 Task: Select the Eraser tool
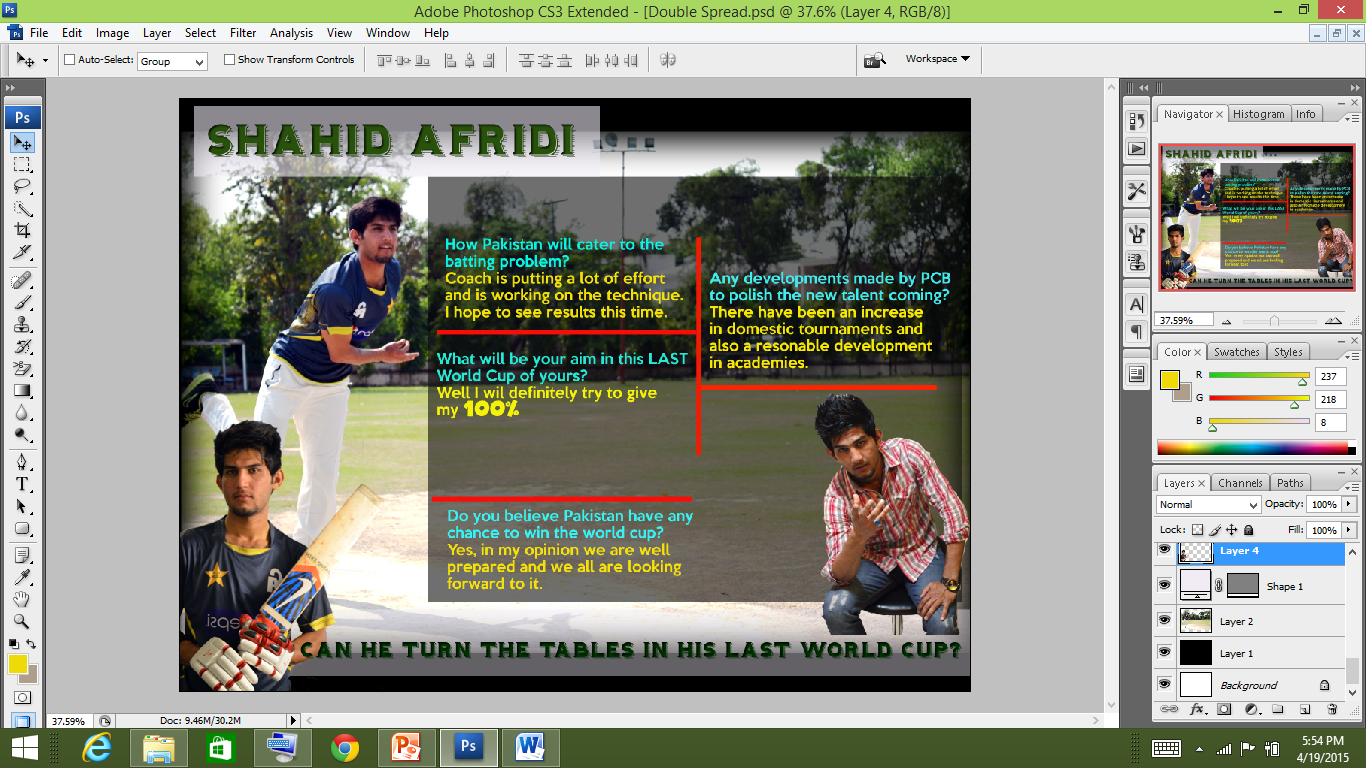click(22, 369)
